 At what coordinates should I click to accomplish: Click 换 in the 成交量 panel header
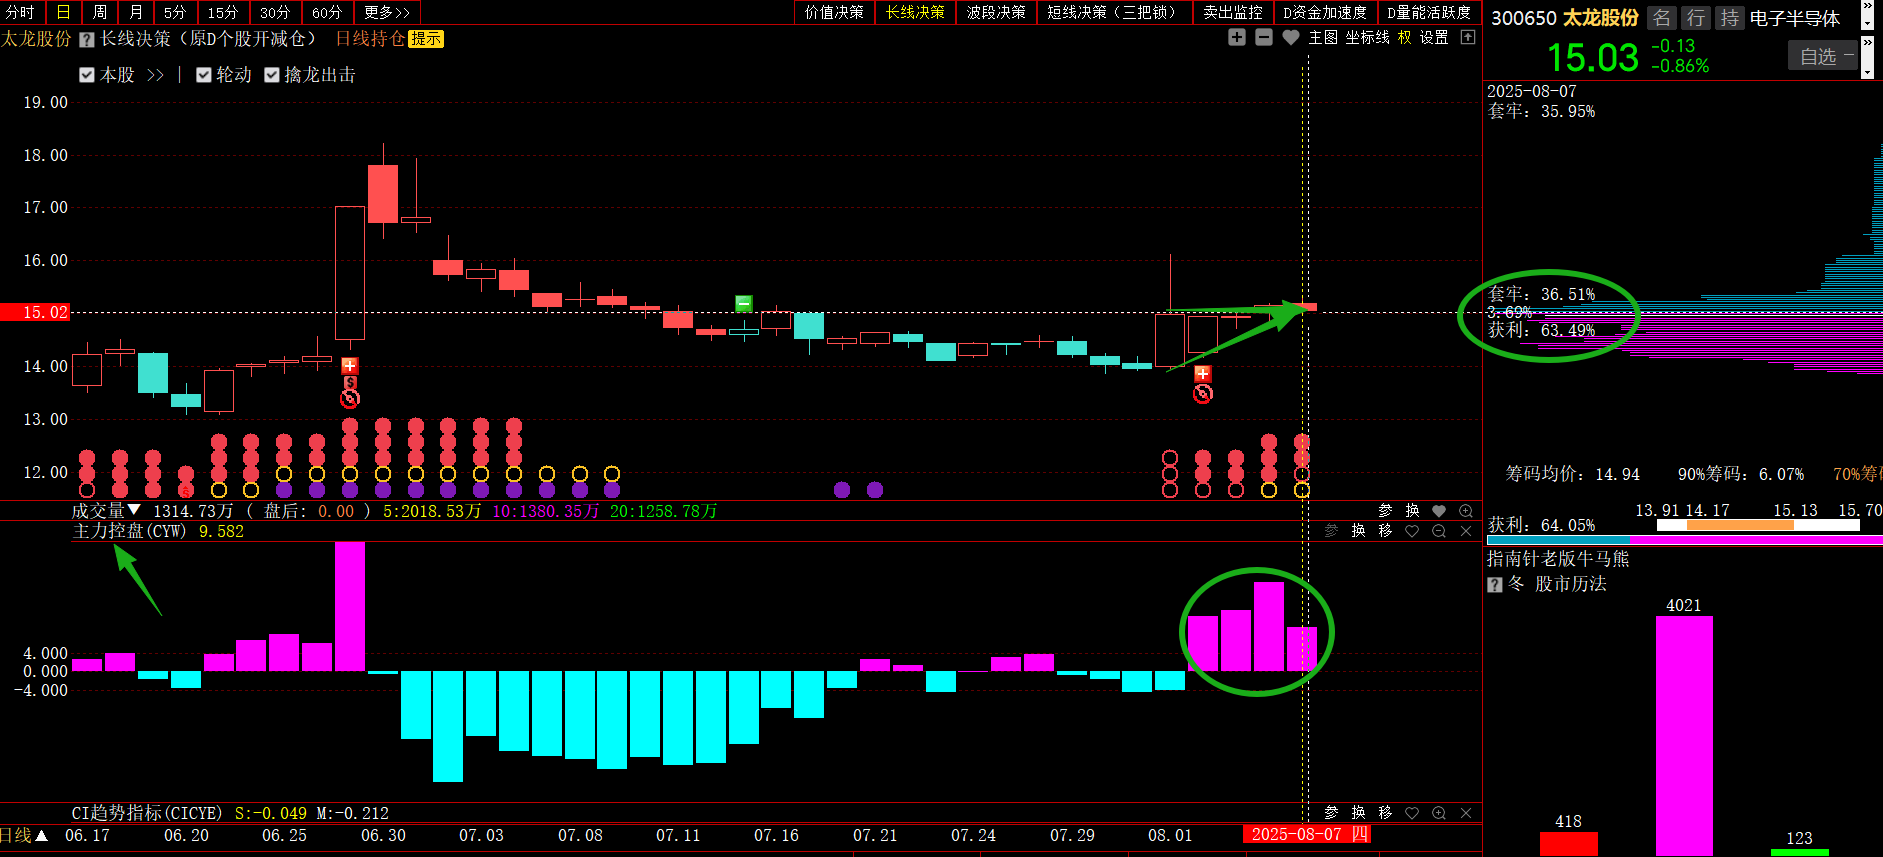[x=1412, y=511]
